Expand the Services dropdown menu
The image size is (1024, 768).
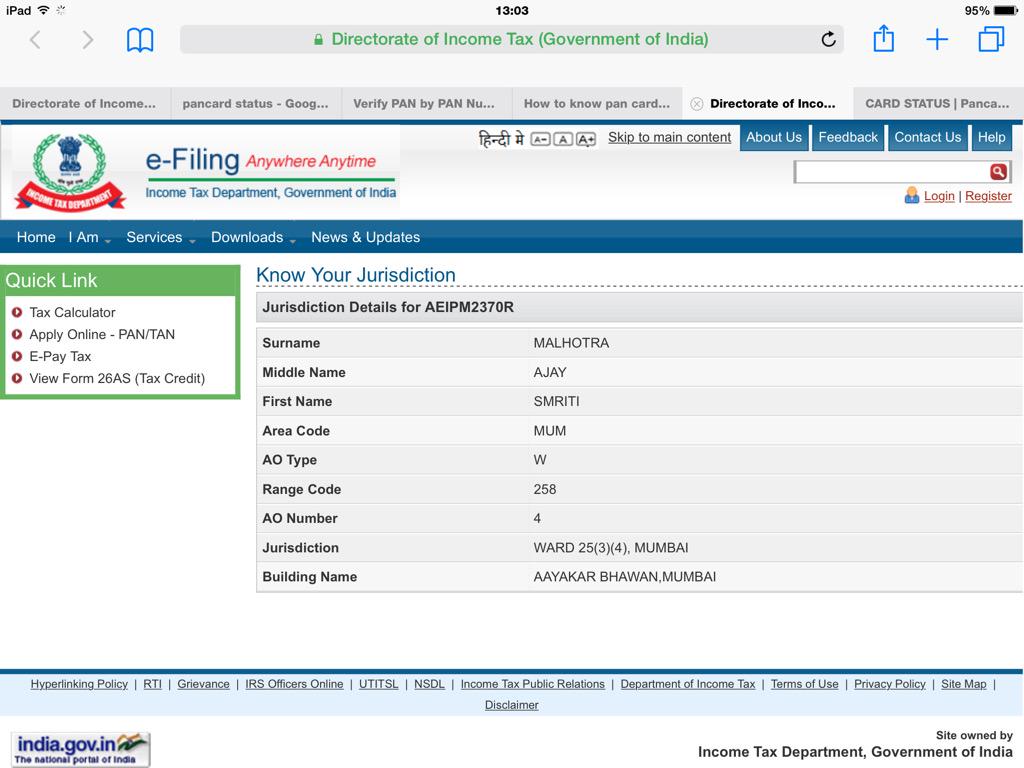(x=161, y=237)
